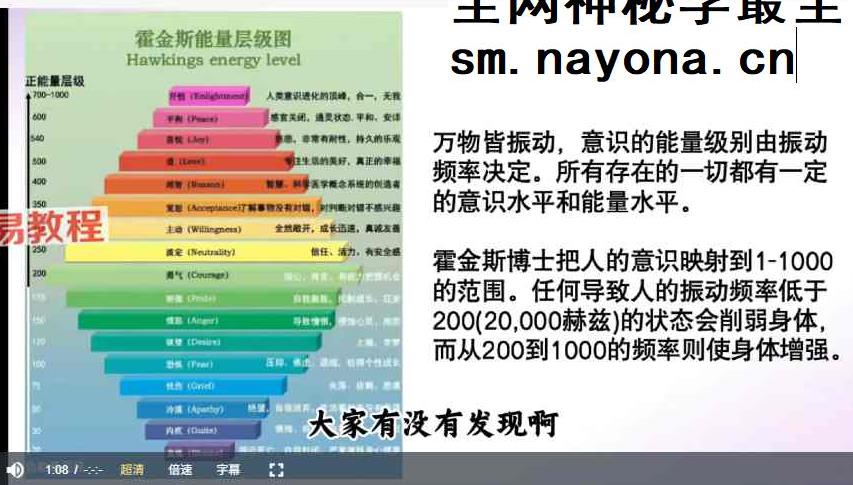Viewport: 853px width, 485px height.
Task: Click the 正能量层级 axis label
Action: [54, 82]
